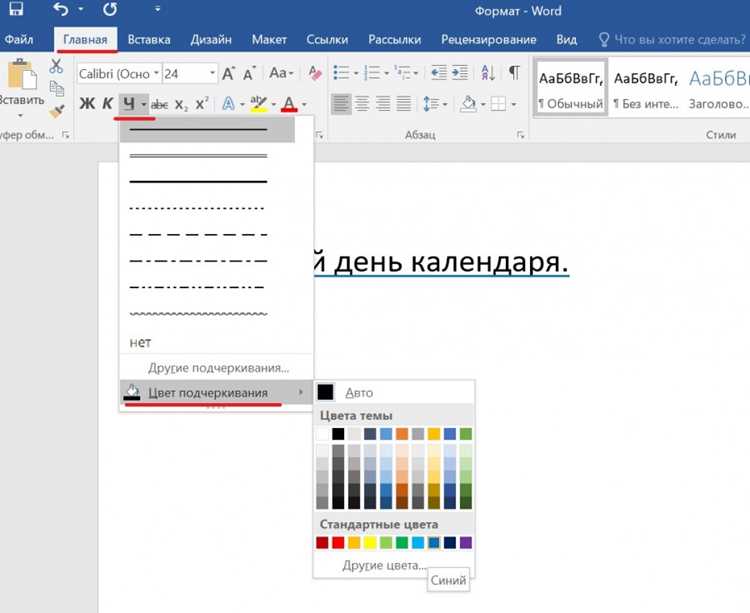
Task: Justify the paragraph text
Action: tap(404, 104)
